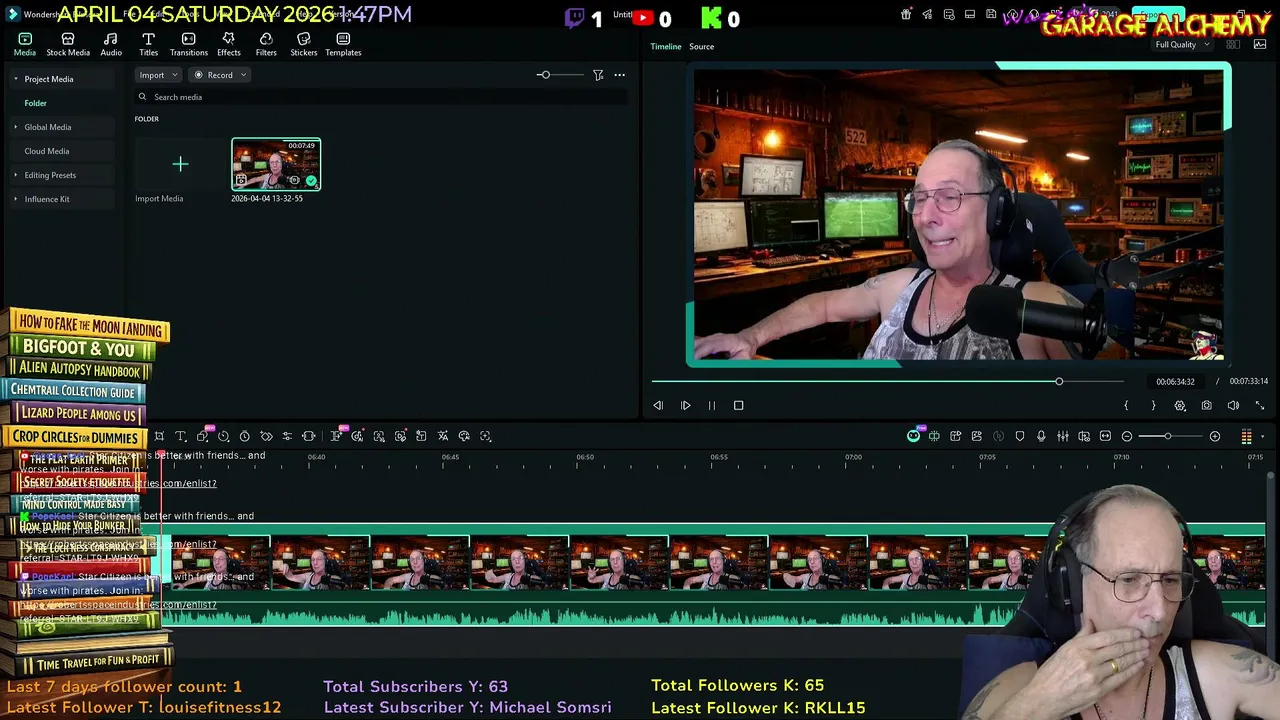1280x720 pixels.
Task: Open the Import dropdown
Action: tap(158, 75)
